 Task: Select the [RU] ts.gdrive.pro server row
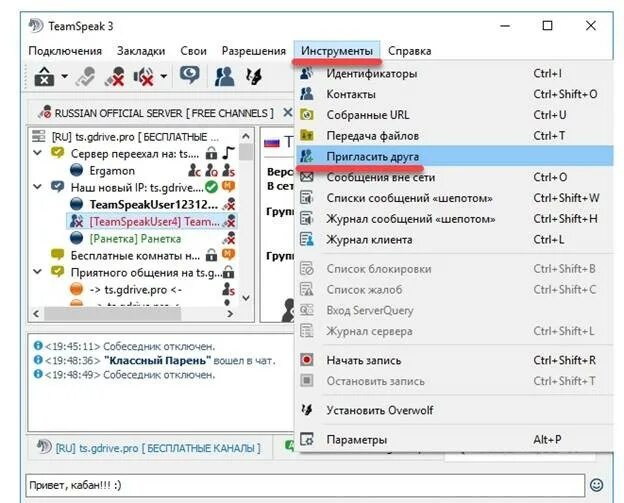(x=135, y=137)
